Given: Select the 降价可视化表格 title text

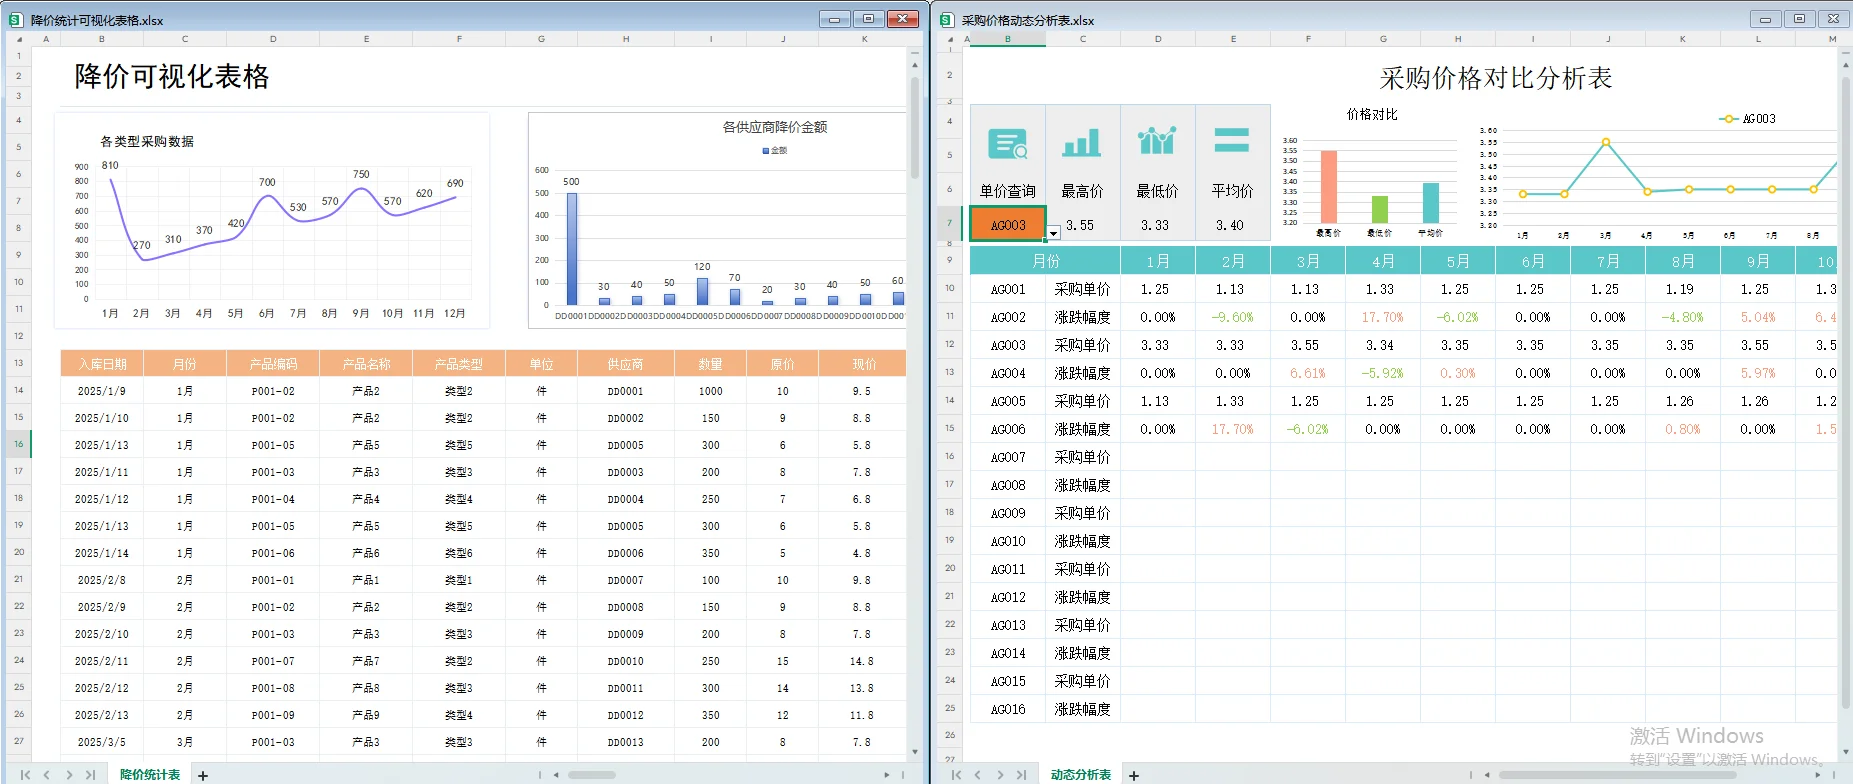Looking at the screenshot, I should [172, 77].
